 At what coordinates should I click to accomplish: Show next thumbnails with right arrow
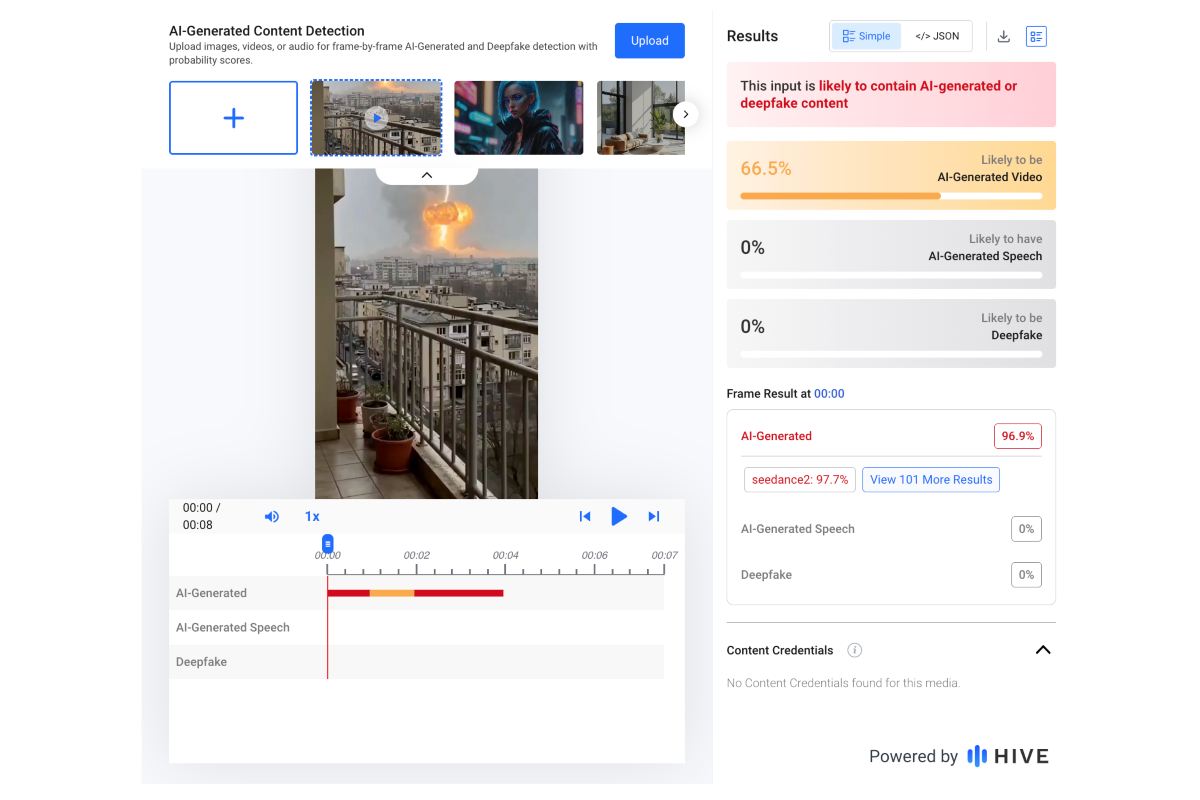point(686,114)
